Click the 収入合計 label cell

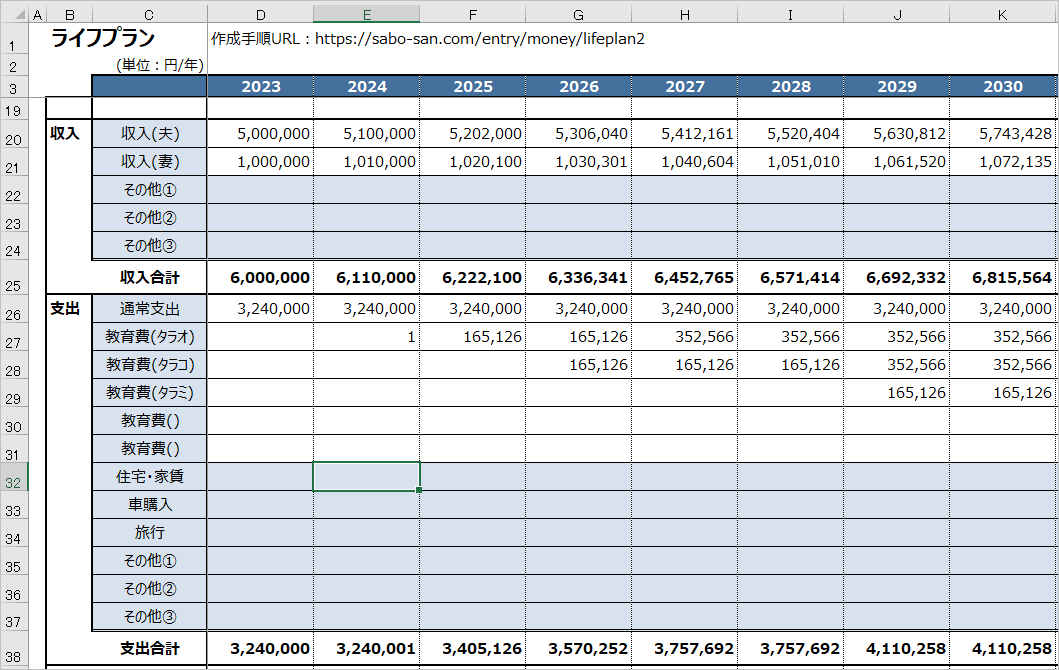pyautogui.click(x=149, y=278)
